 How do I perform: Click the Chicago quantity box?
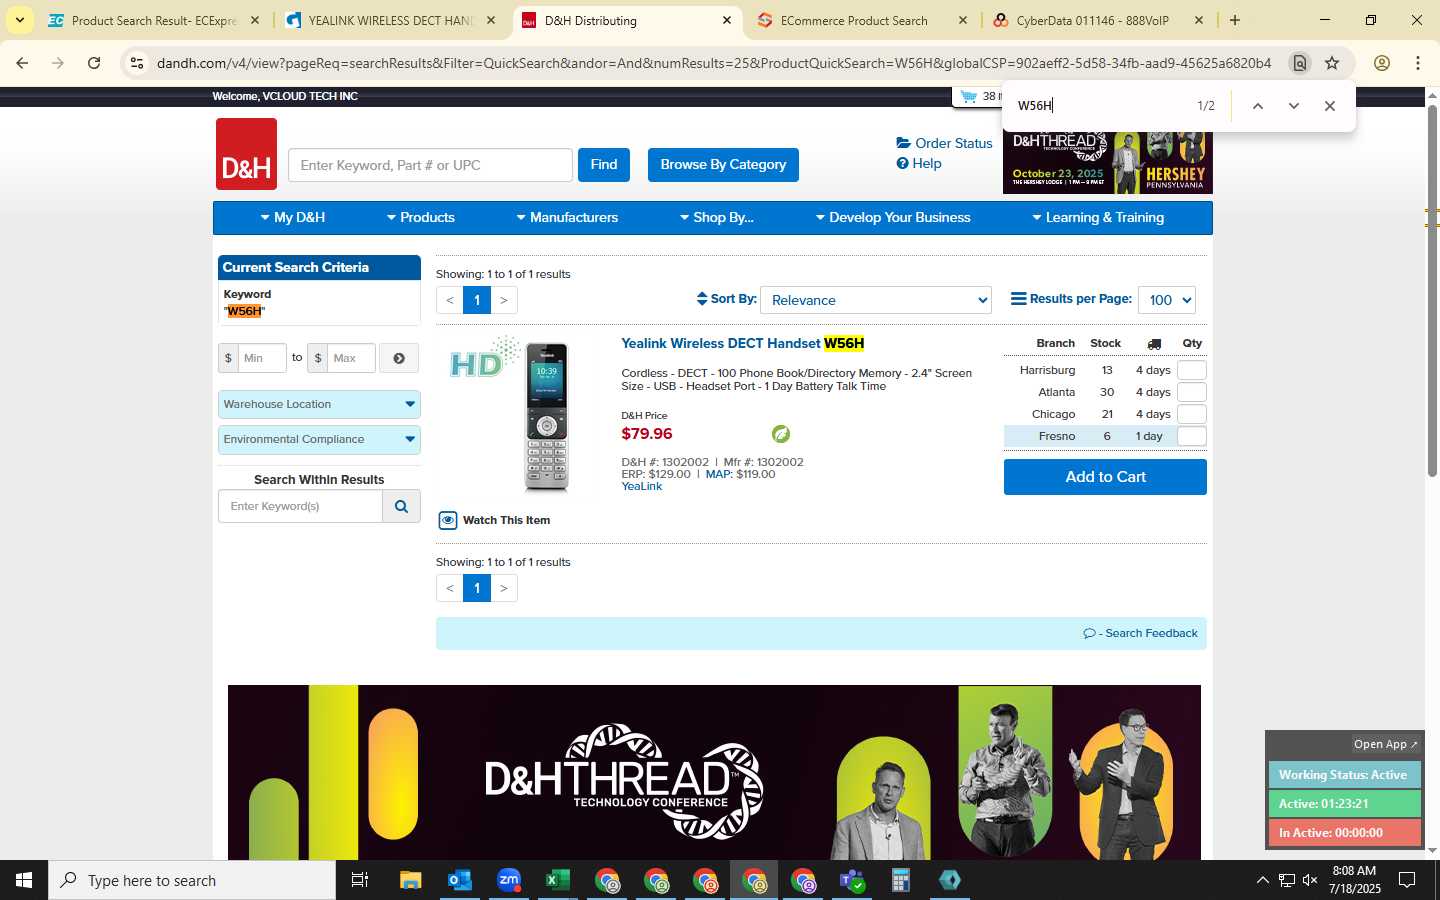click(1192, 414)
